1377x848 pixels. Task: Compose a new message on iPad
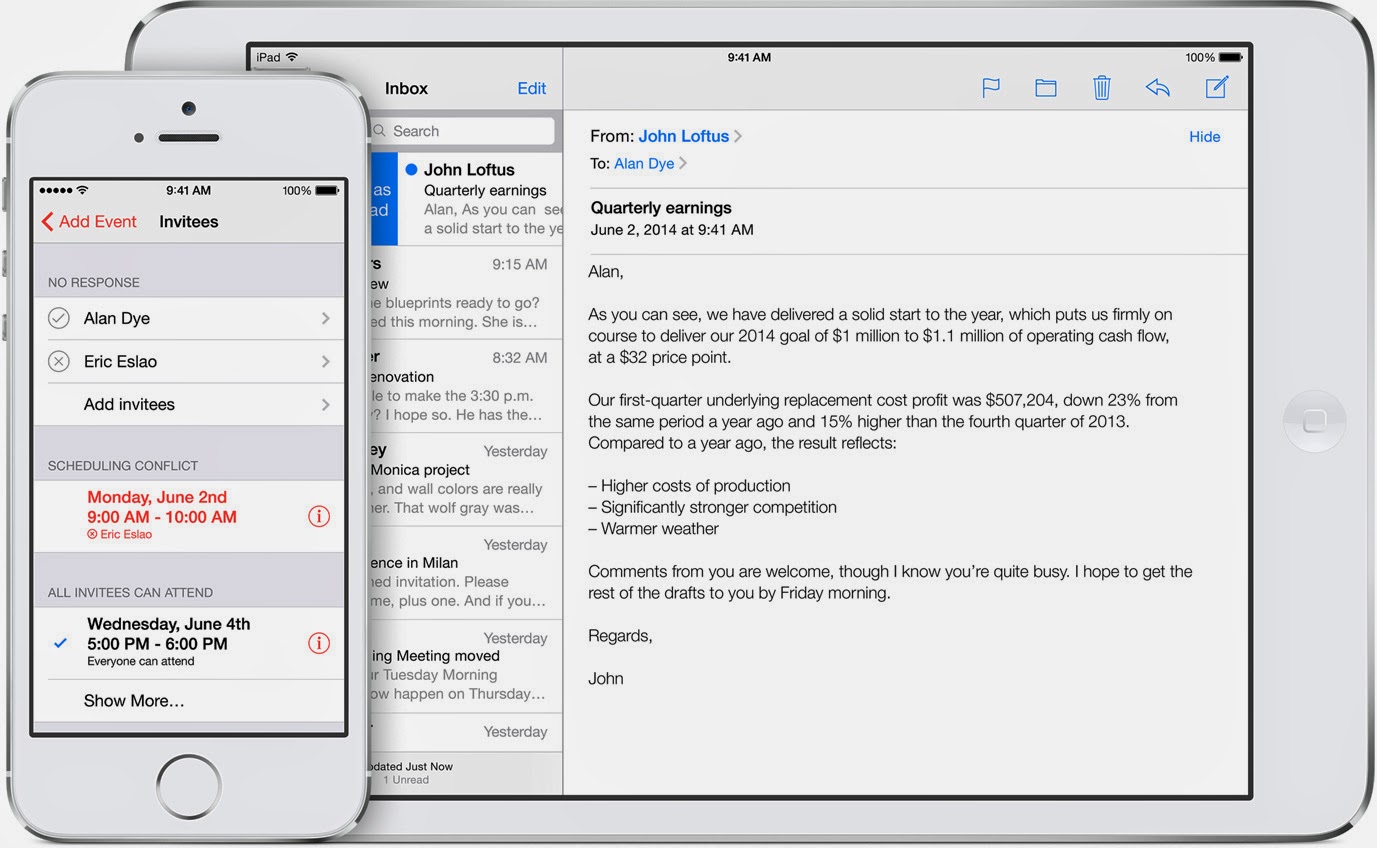pos(1216,88)
